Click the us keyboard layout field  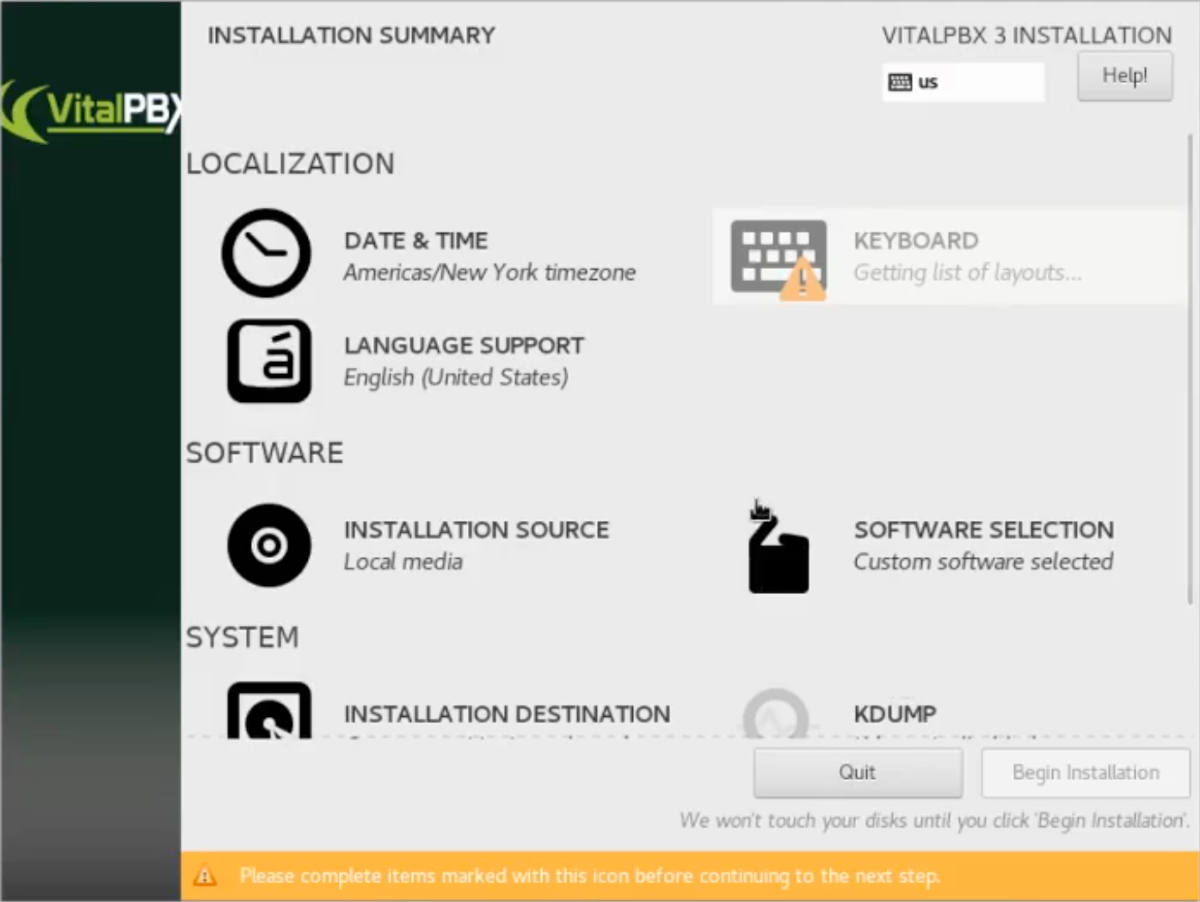[963, 82]
